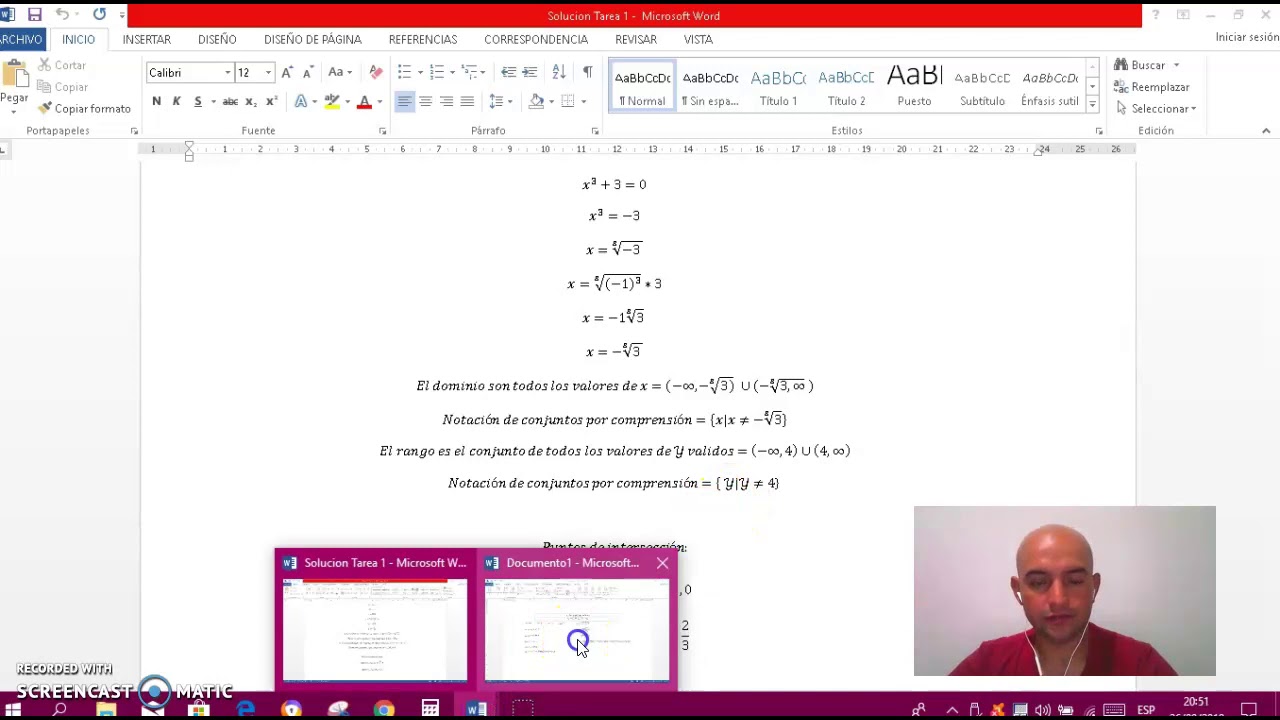The image size is (1280, 720).
Task: Click the text highlight color button
Action: (x=332, y=101)
